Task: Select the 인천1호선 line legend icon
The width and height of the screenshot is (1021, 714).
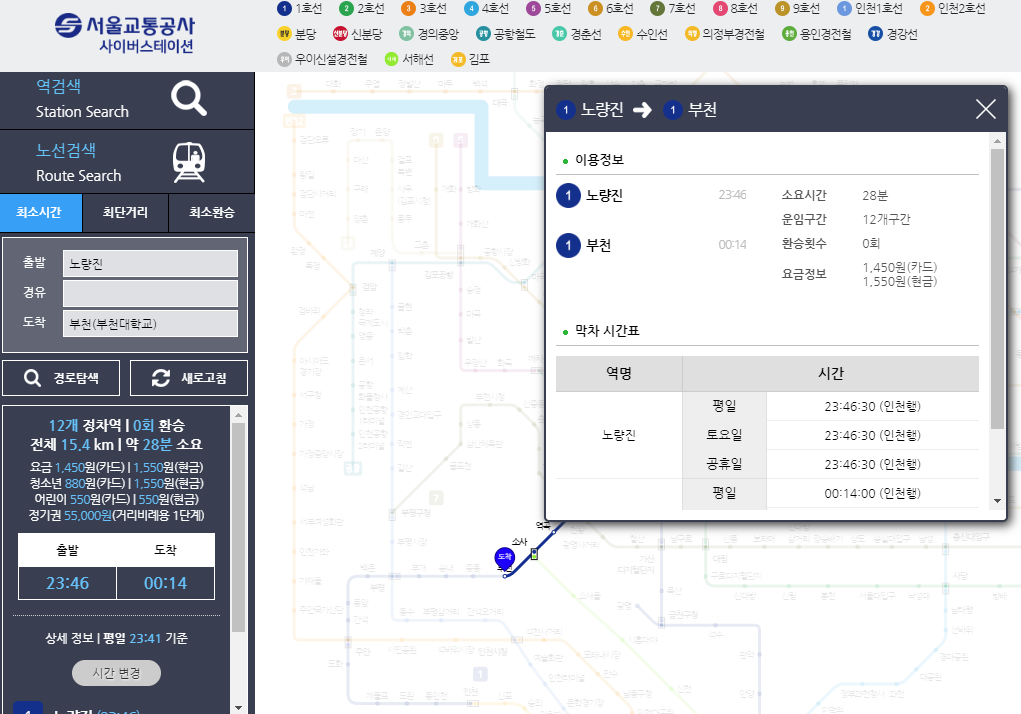Action: (x=845, y=8)
